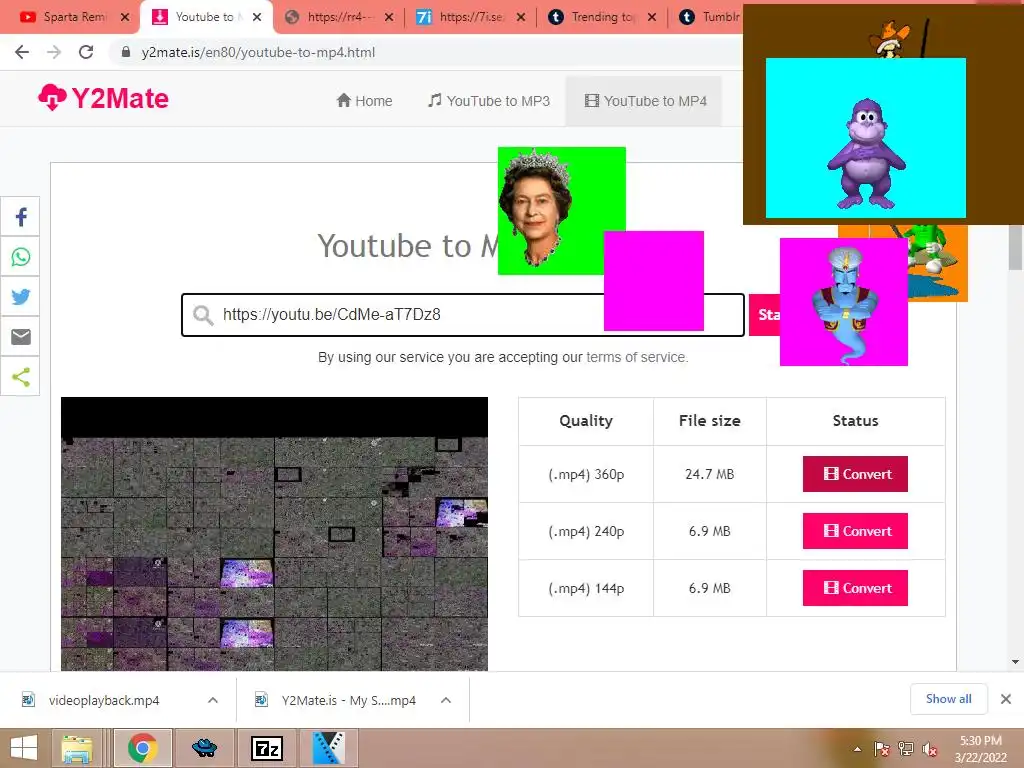
Task: Open 7-Zip from taskbar
Action: 267,748
